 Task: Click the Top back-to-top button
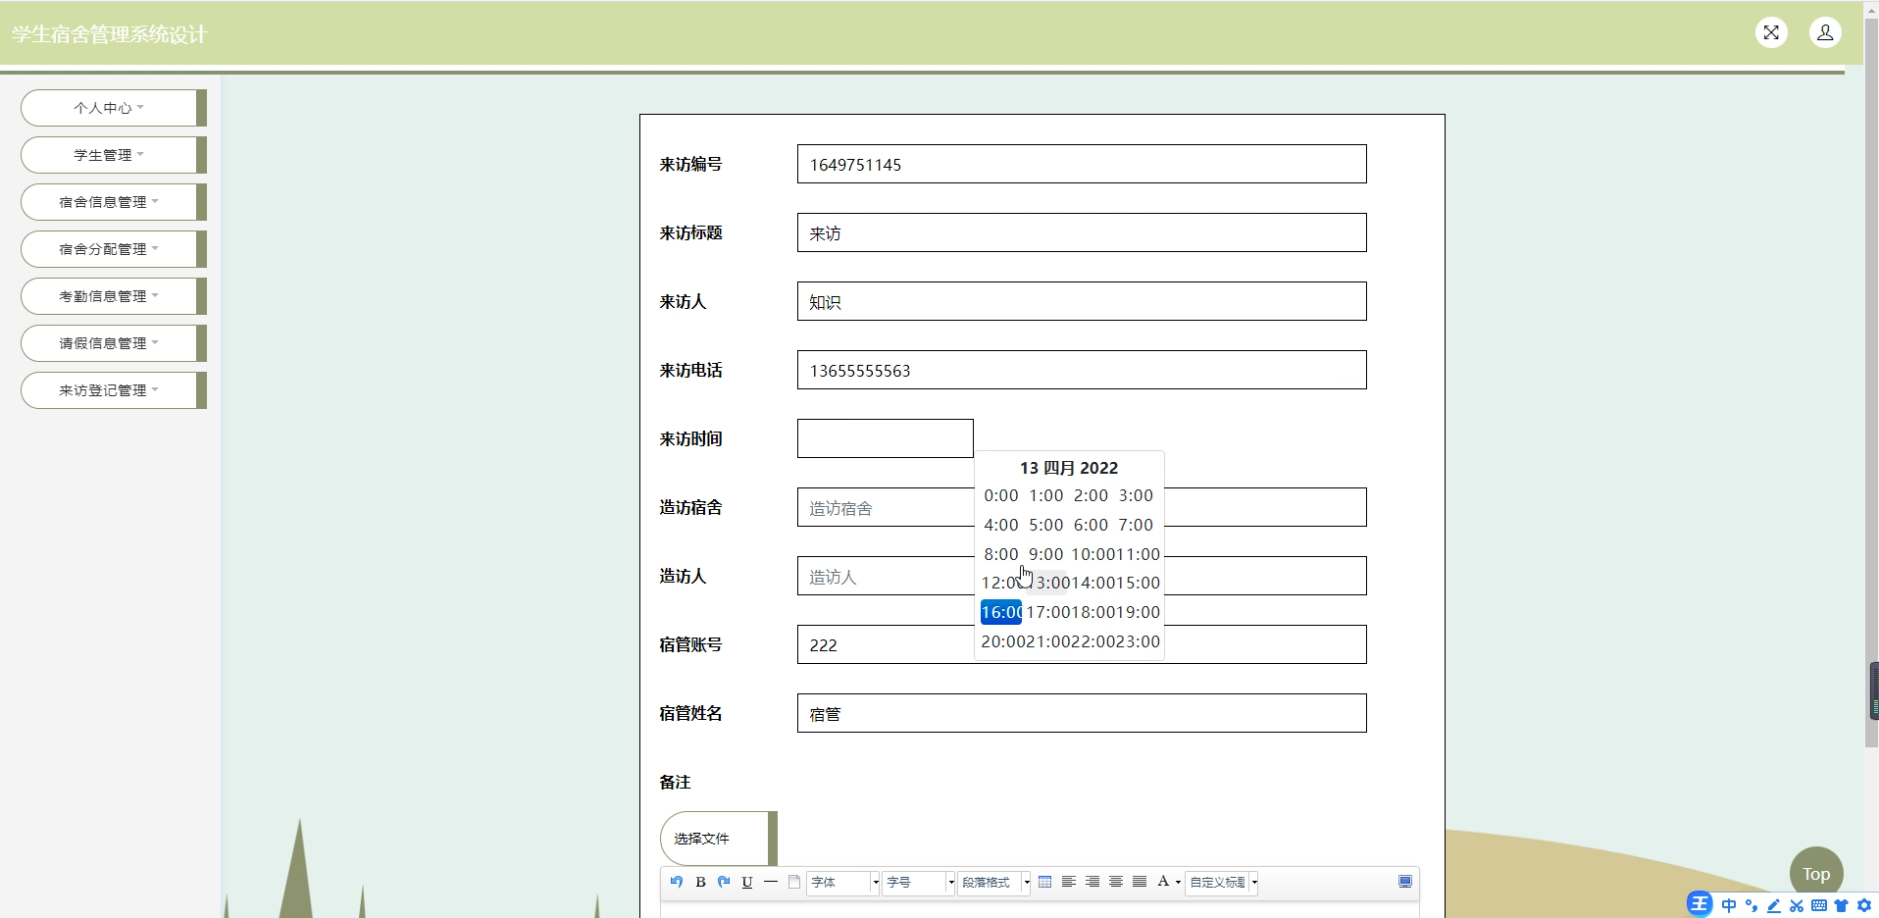(x=1816, y=873)
